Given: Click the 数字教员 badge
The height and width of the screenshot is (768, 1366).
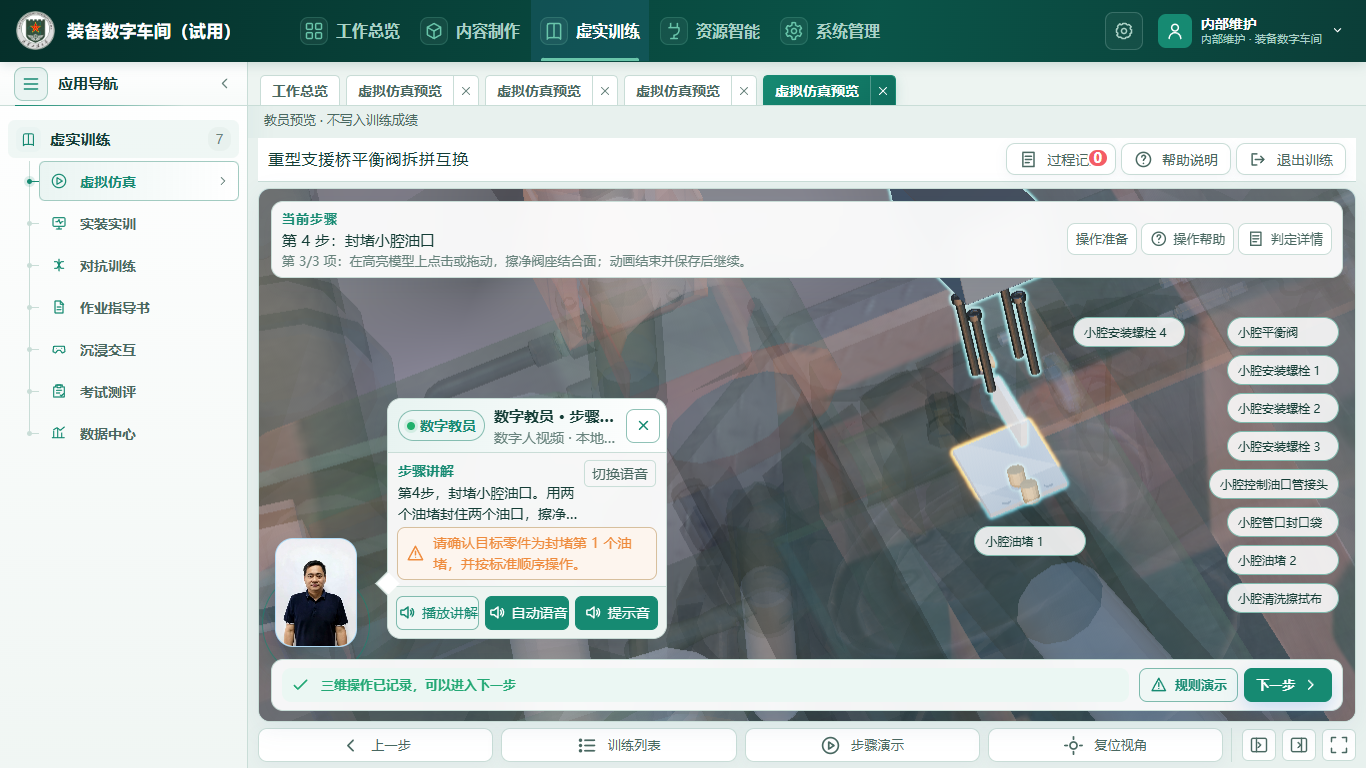Looking at the screenshot, I should pyautogui.click(x=441, y=425).
